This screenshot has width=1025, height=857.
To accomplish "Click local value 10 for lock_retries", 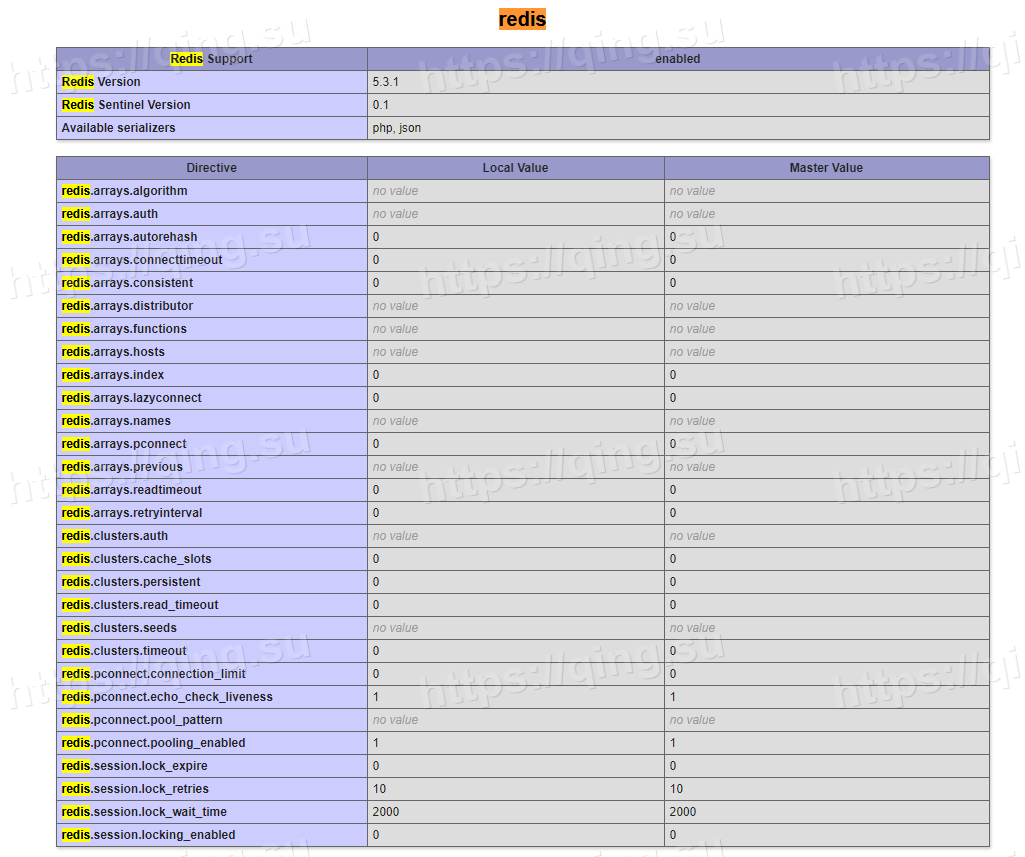I will point(379,789).
